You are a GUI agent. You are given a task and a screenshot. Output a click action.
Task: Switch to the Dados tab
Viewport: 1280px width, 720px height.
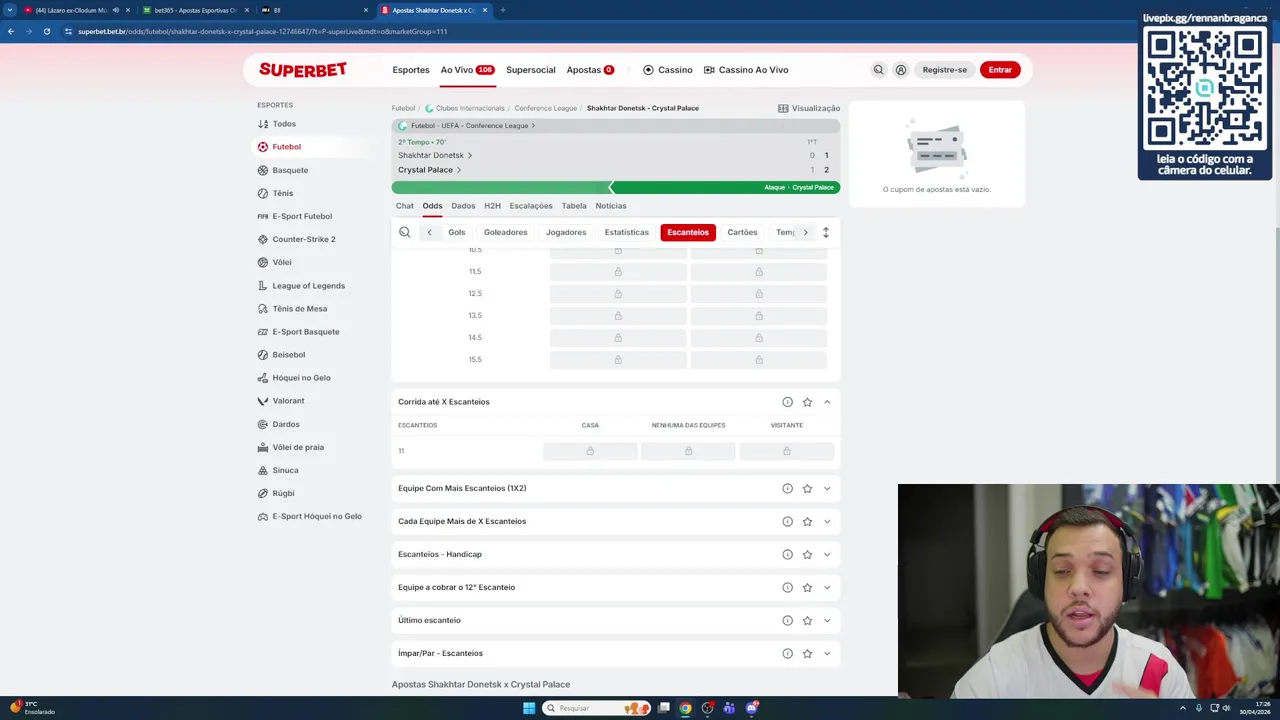463,206
